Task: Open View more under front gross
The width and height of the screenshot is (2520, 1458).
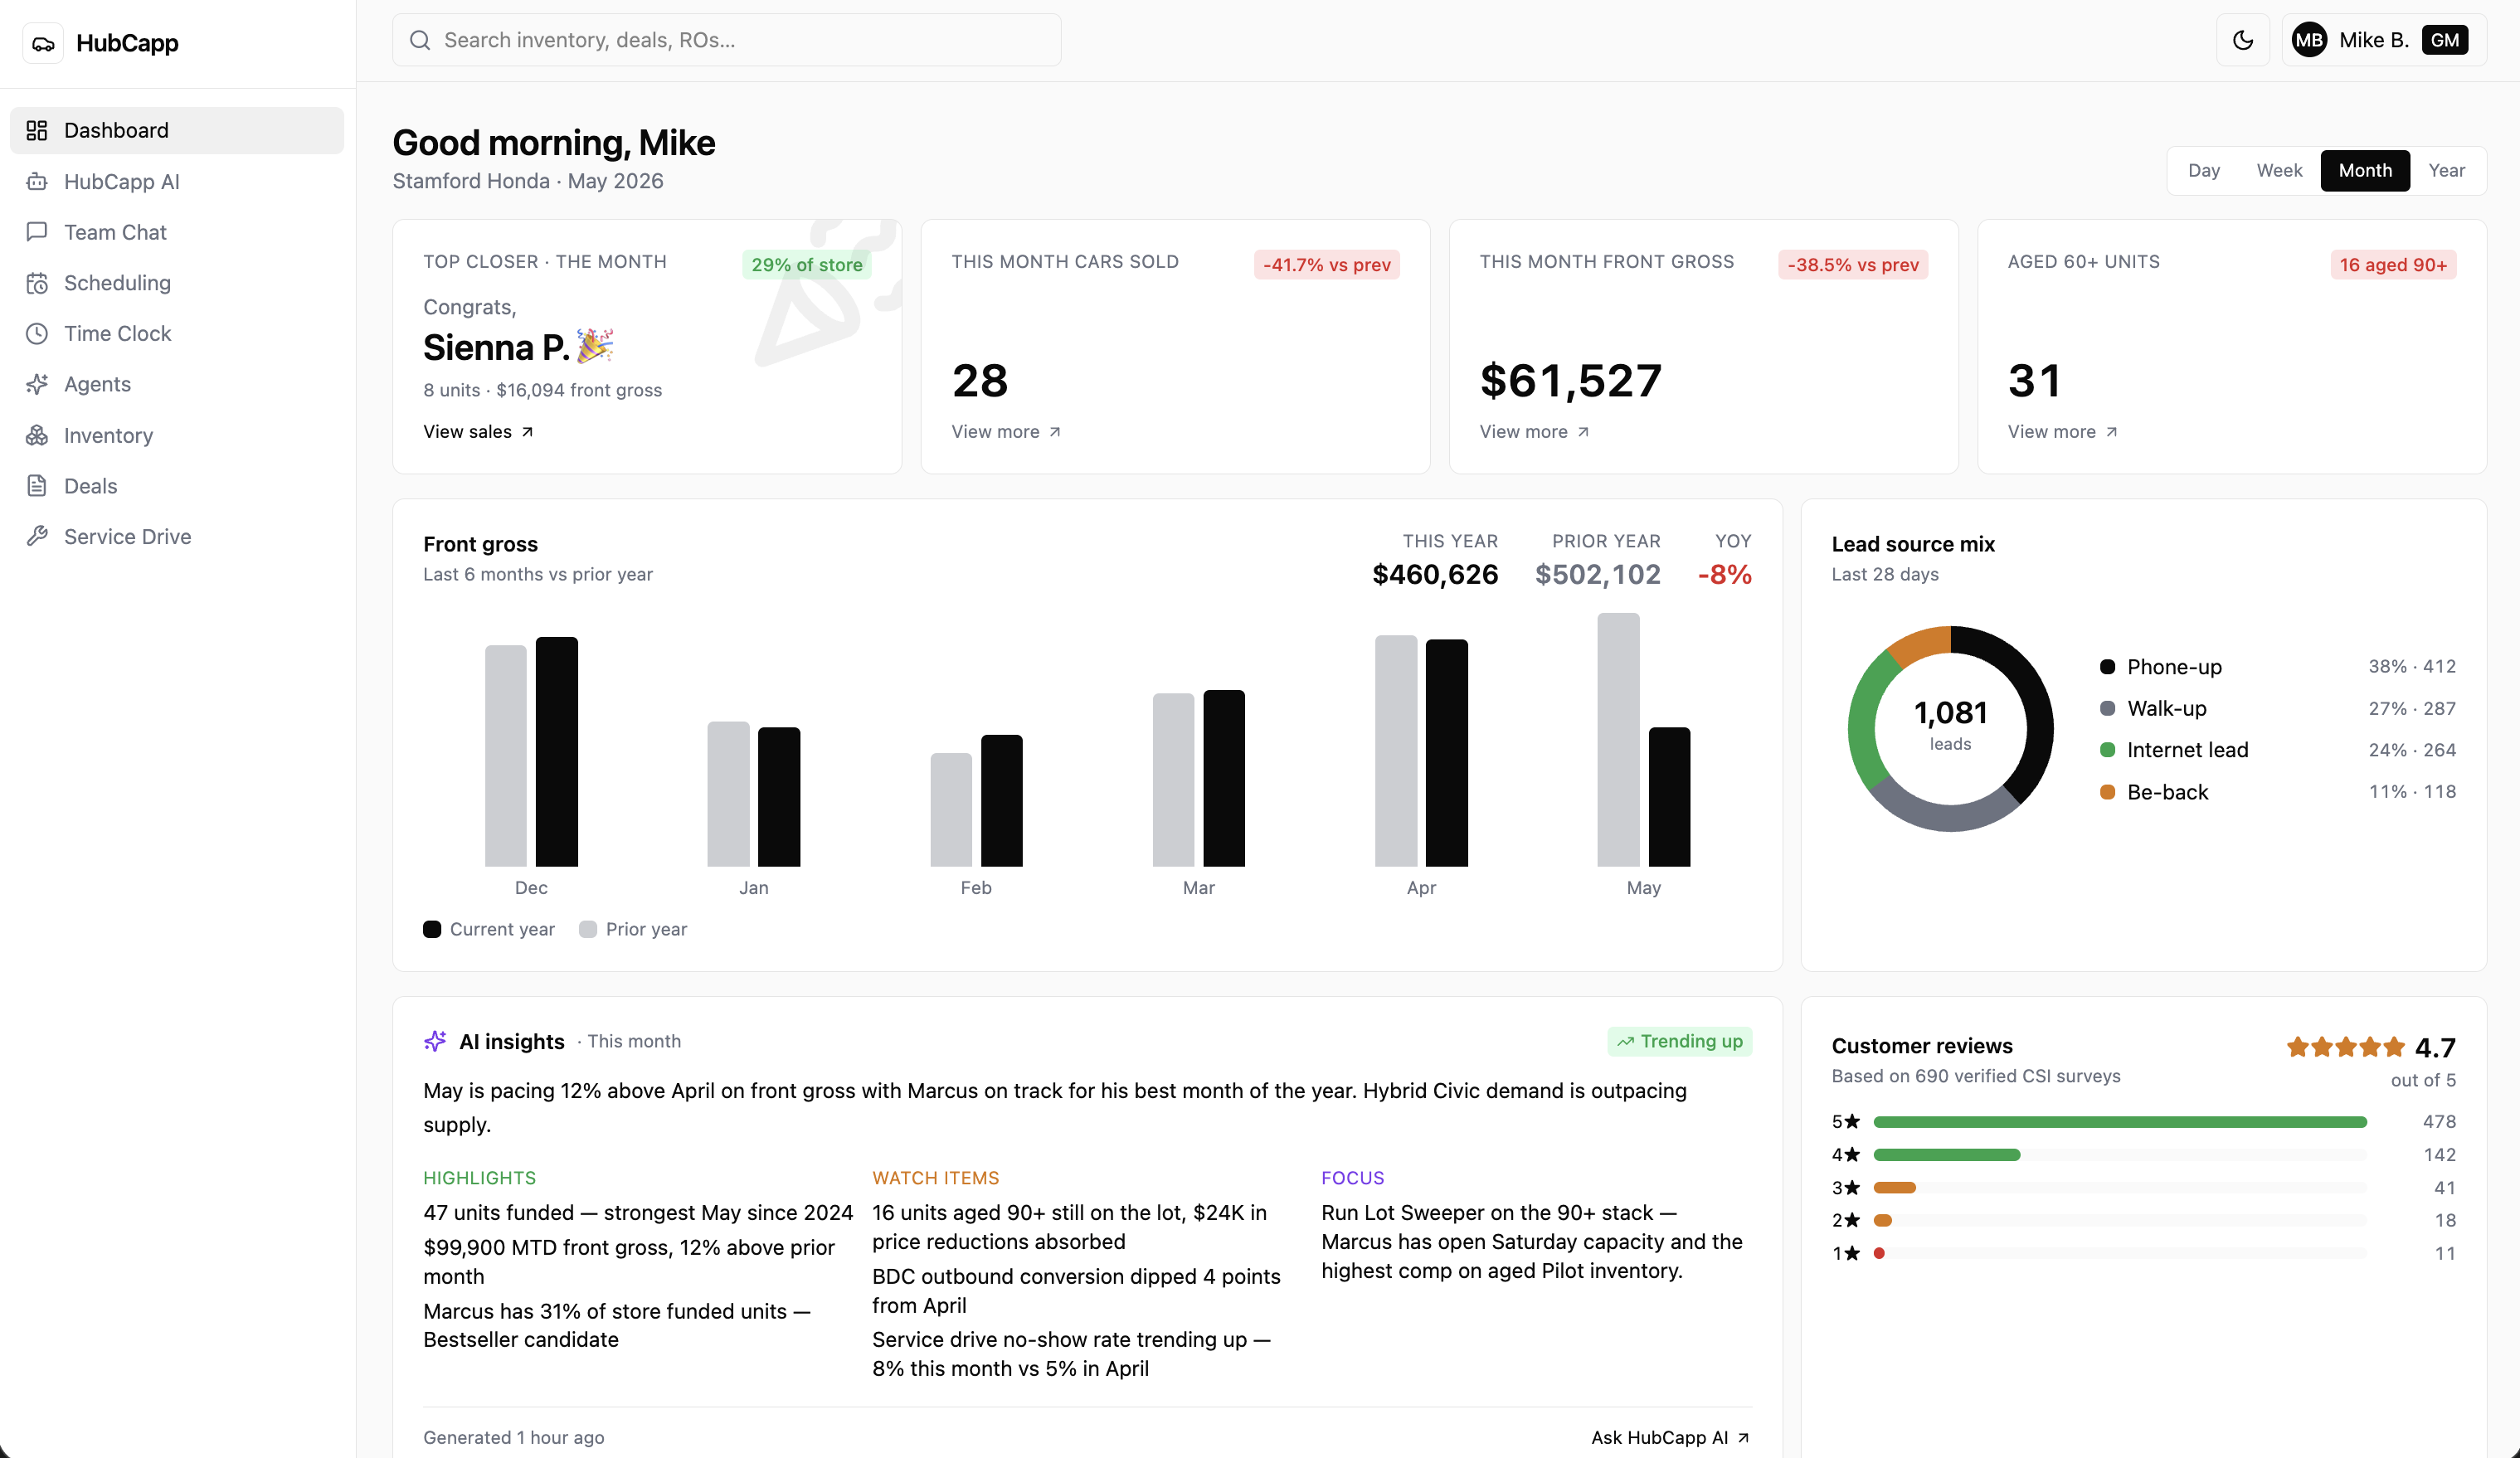Action: (1534, 432)
